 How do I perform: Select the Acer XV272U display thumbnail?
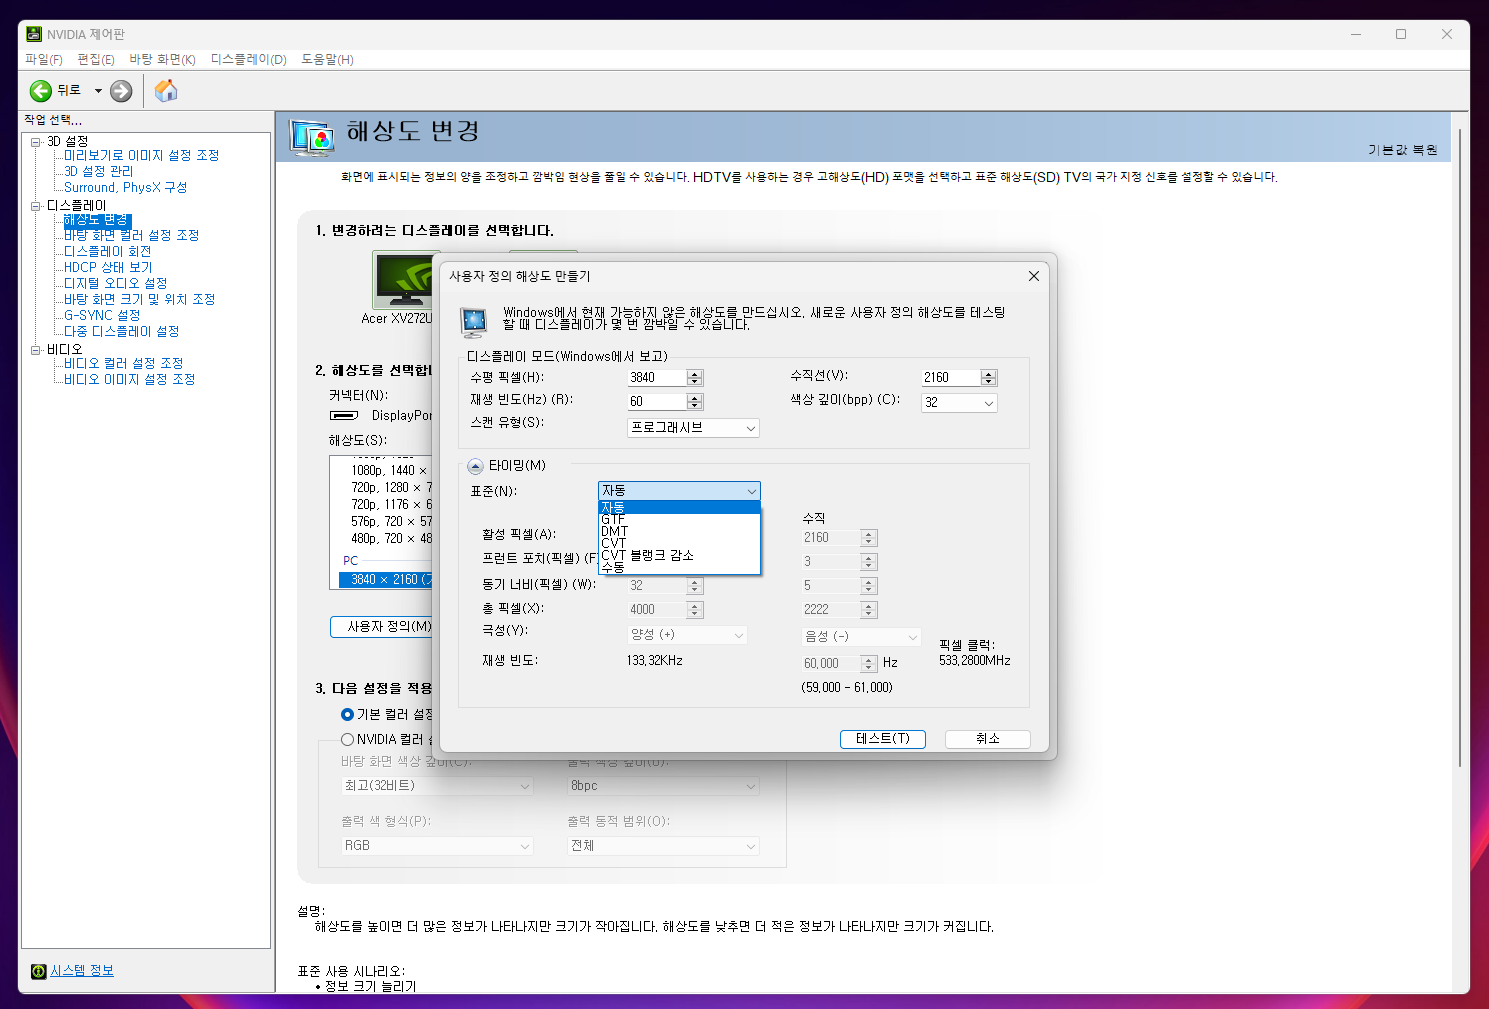pyautogui.click(x=404, y=280)
